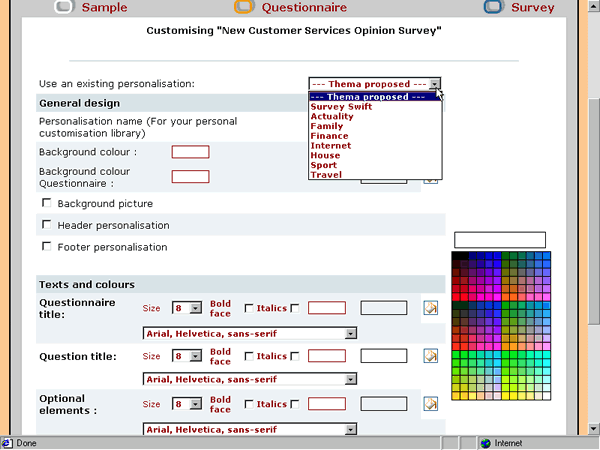The height and width of the screenshot is (450, 600).
Task: Click colour code field for Questionnaire title
Action: click(327, 308)
